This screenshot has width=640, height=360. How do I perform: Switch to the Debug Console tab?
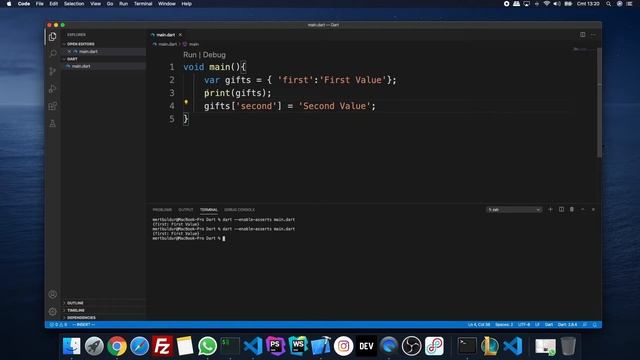(x=240, y=210)
